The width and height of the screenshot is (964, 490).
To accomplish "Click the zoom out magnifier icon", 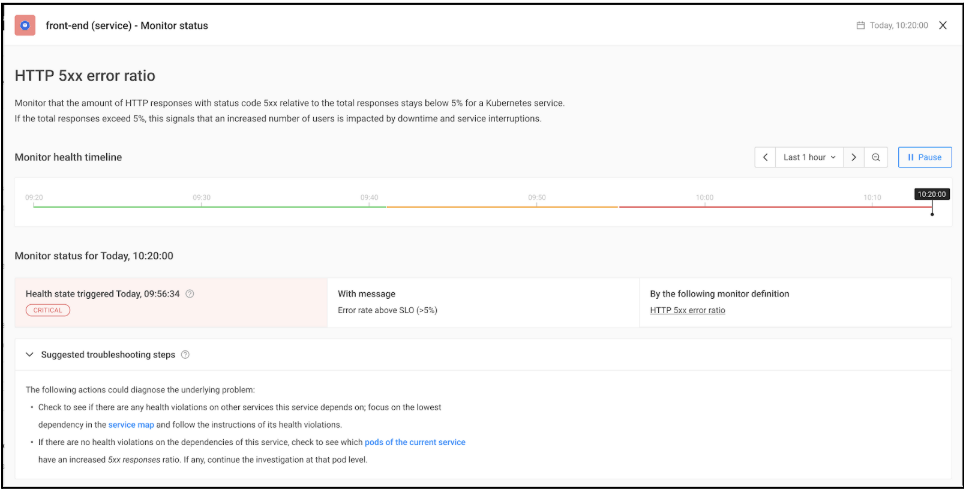I will (876, 157).
